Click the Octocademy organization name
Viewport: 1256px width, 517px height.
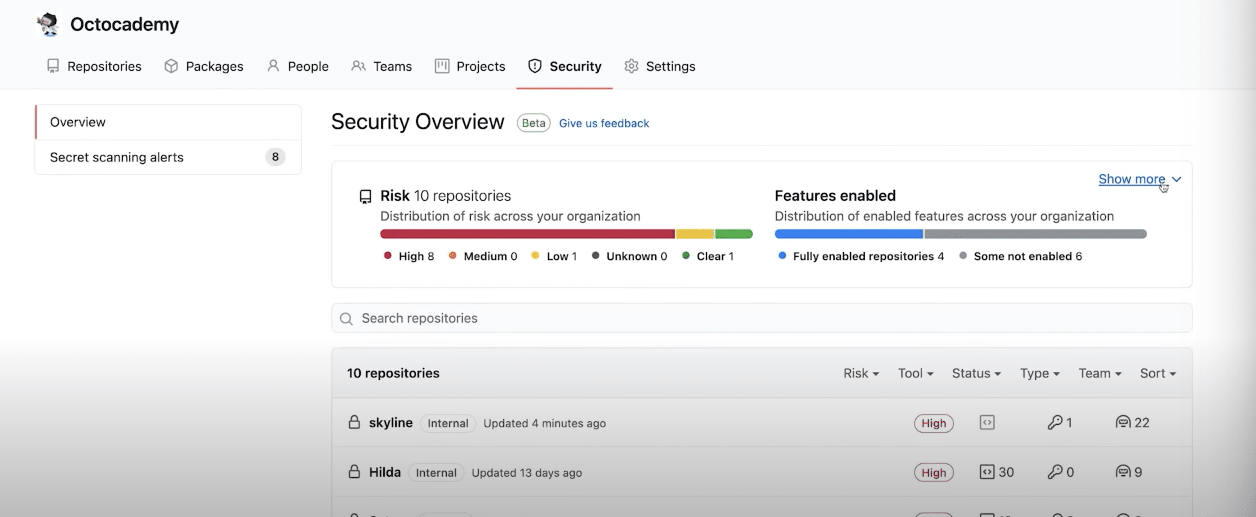pos(125,25)
